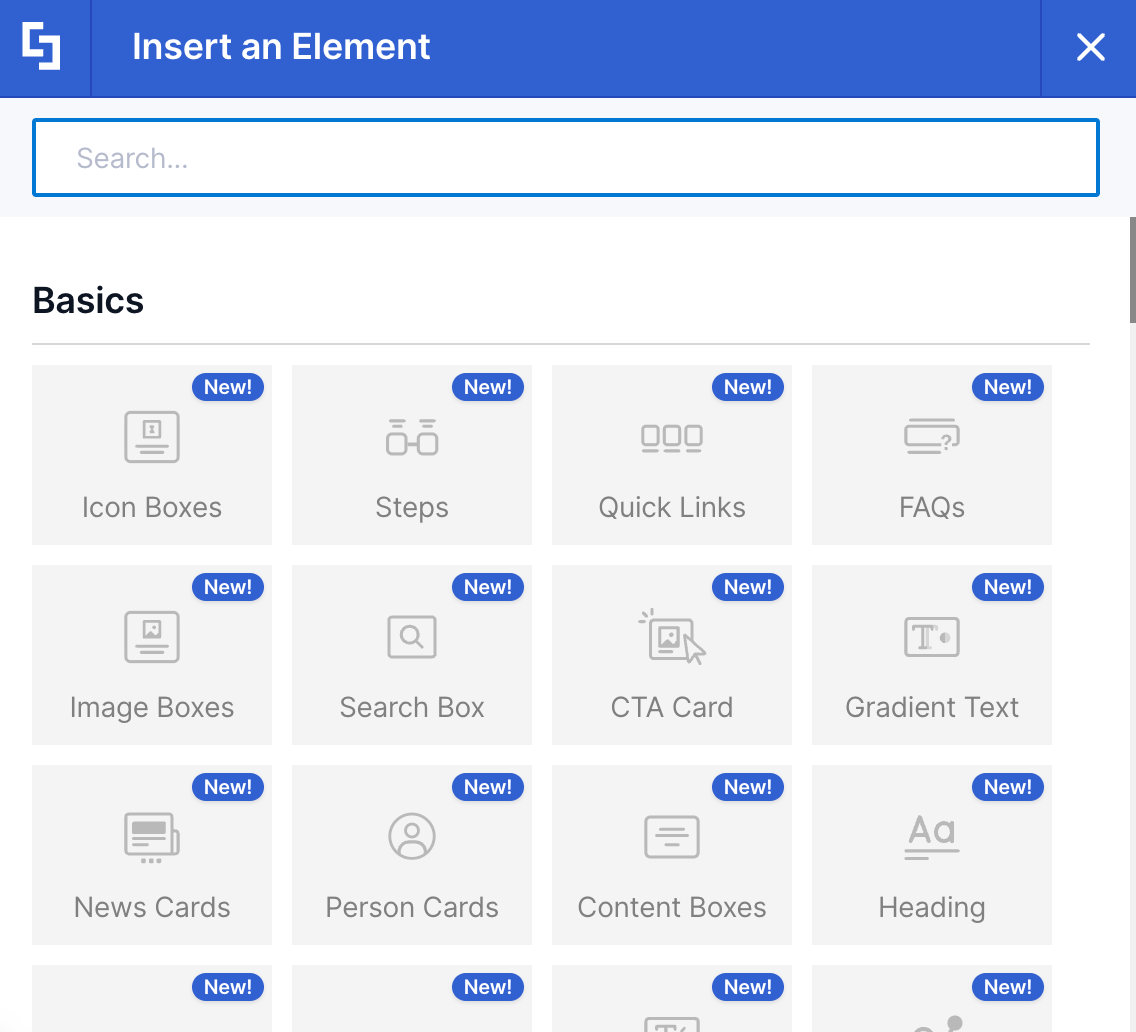Image resolution: width=1136 pixels, height=1032 pixels.
Task: Insert the Person Cards element
Action: [x=412, y=855]
